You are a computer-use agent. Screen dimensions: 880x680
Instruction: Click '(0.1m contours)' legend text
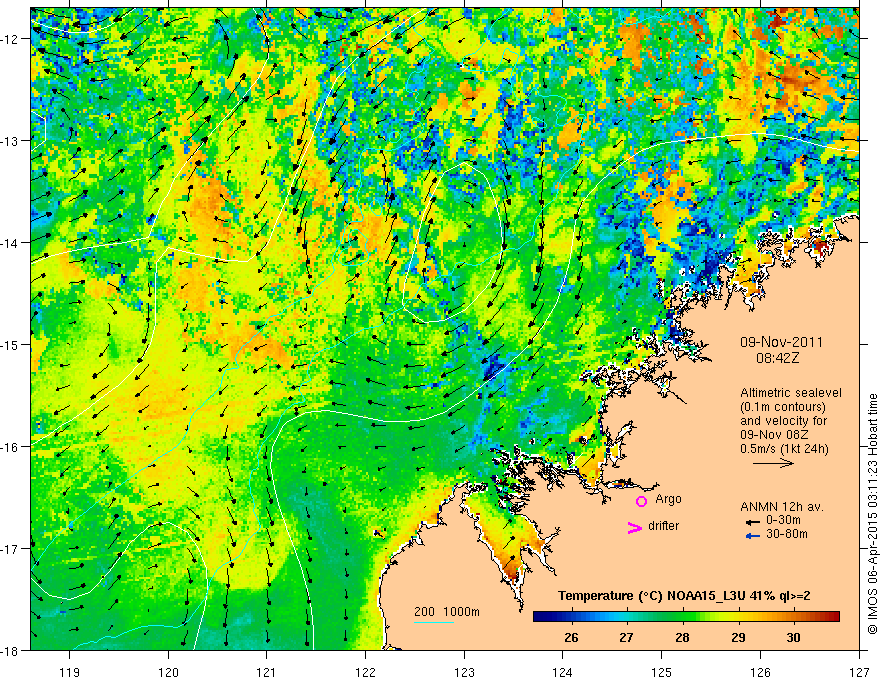point(783,407)
